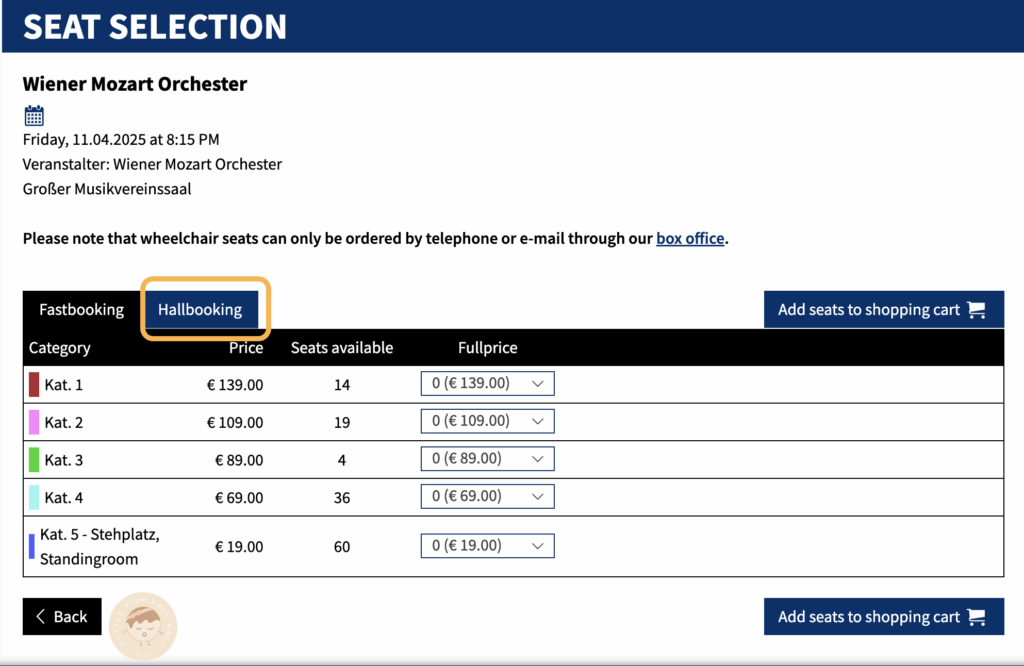Screen dimensions: 1024x666
Task: Click the cart icon in top Add seats button
Action: [x=976, y=309]
